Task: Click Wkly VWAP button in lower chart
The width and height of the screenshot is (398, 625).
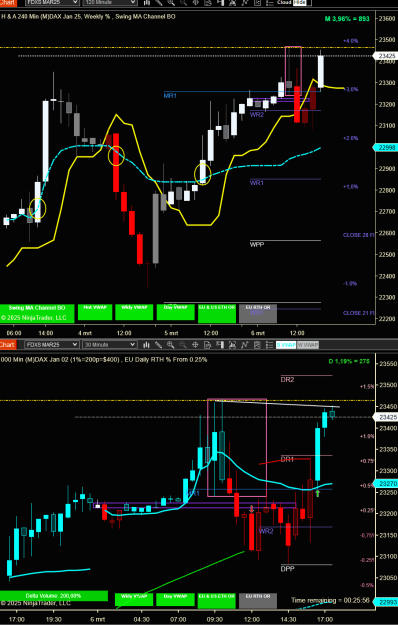Action: click(x=134, y=600)
